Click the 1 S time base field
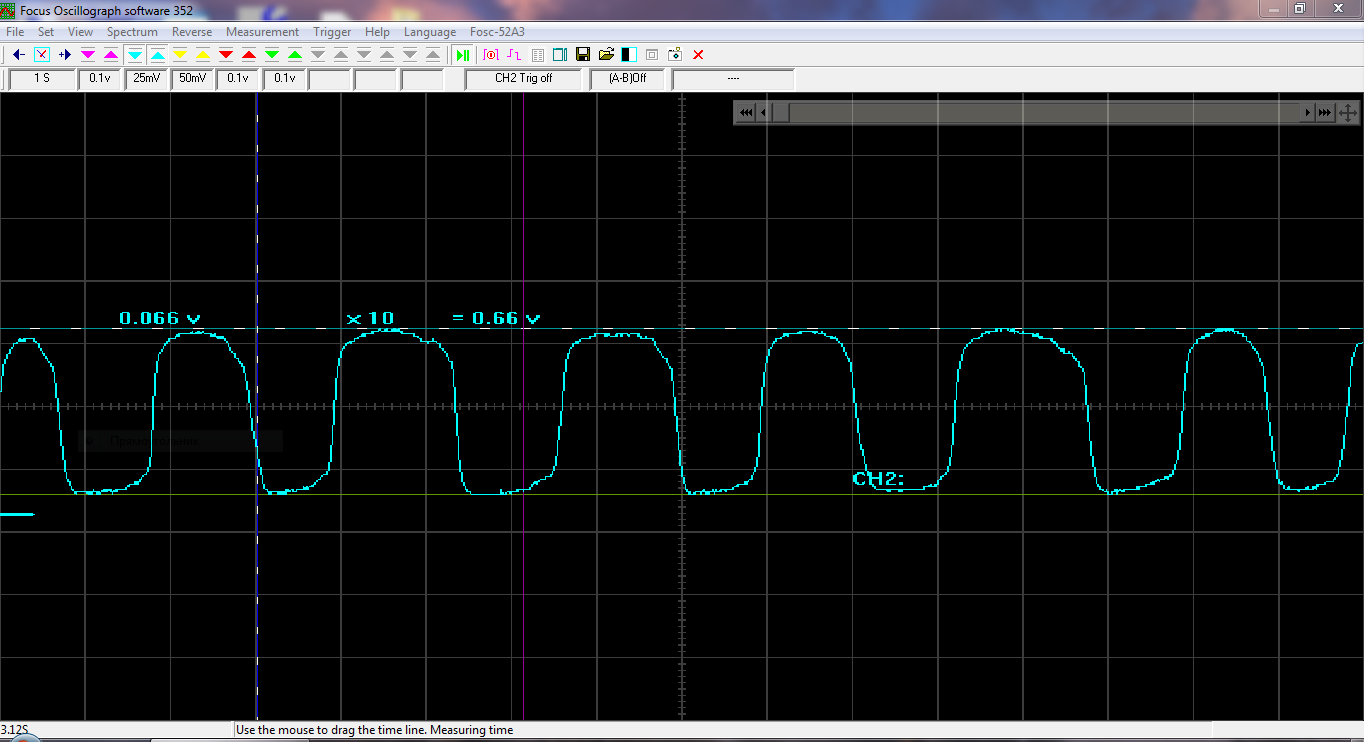This screenshot has width=1364, height=742. pyautogui.click(x=42, y=78)
